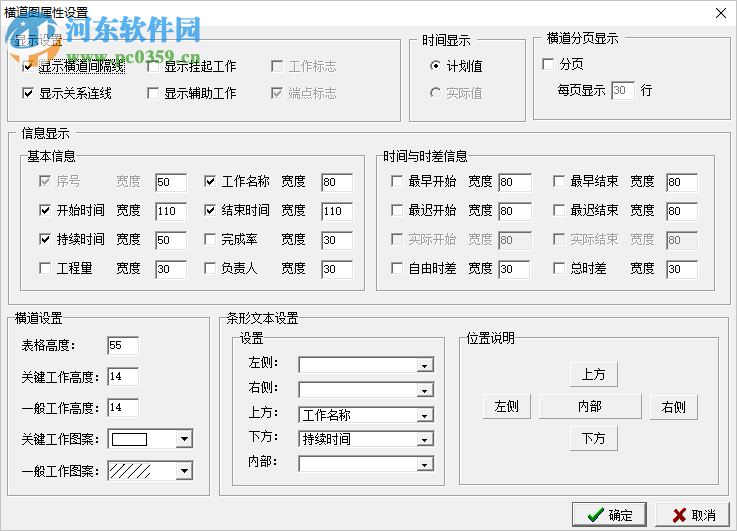
Task: Select the 计划值 radio button
Action: click(435, 66)
